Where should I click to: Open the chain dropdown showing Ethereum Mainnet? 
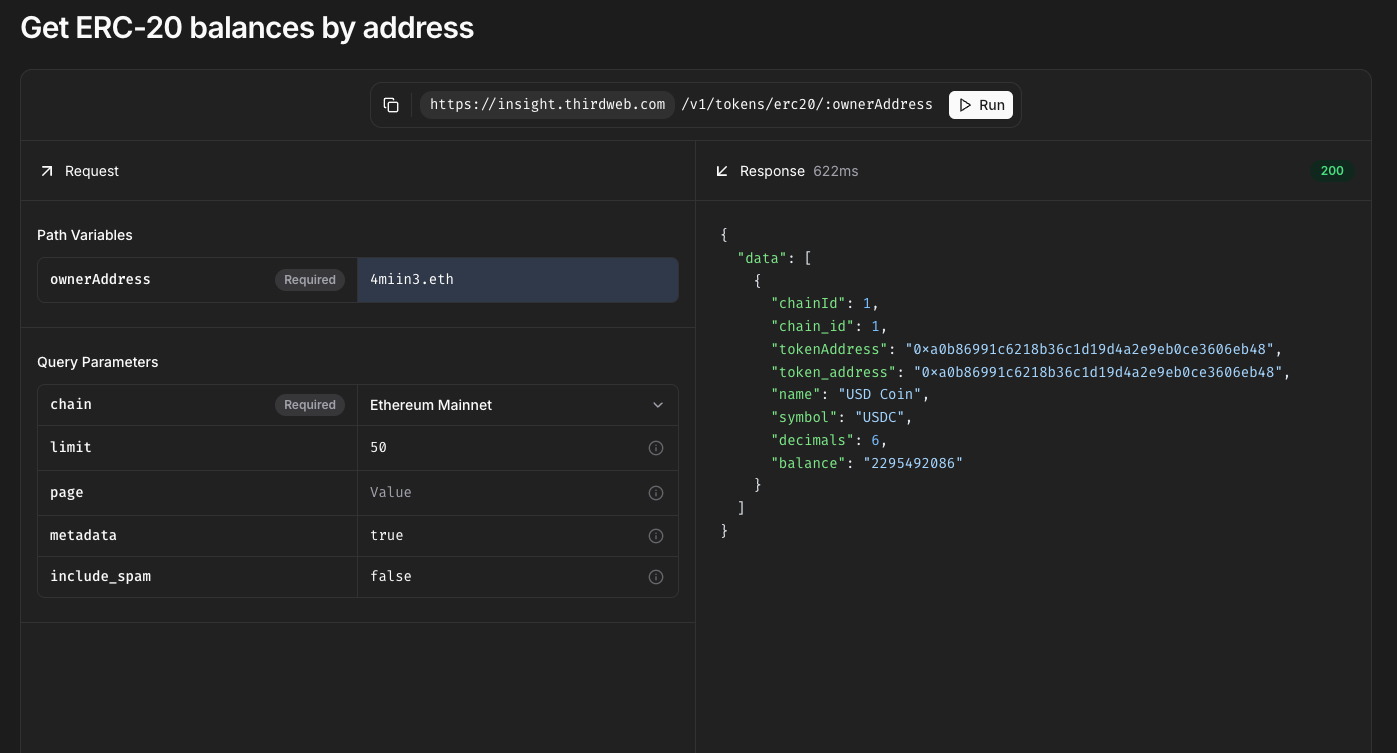(x=518, y=405)
